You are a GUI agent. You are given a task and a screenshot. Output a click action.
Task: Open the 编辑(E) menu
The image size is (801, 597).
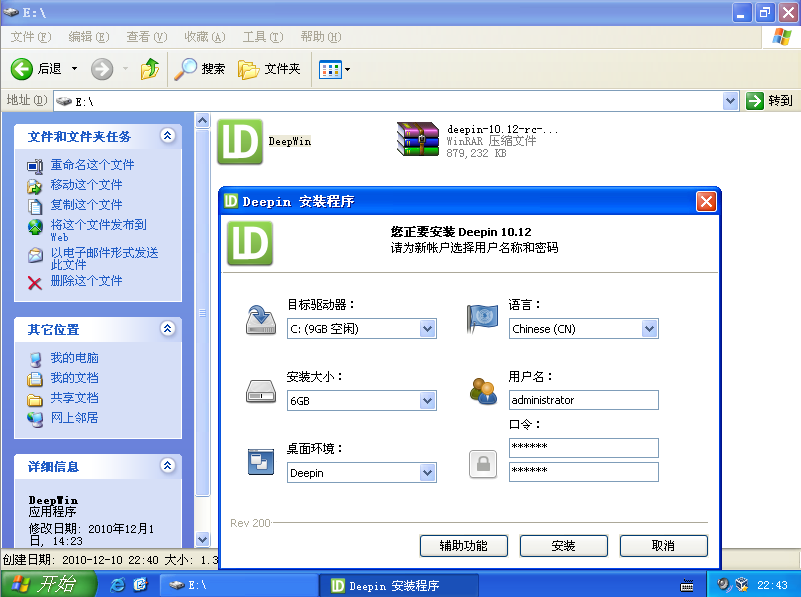(89, 37)
